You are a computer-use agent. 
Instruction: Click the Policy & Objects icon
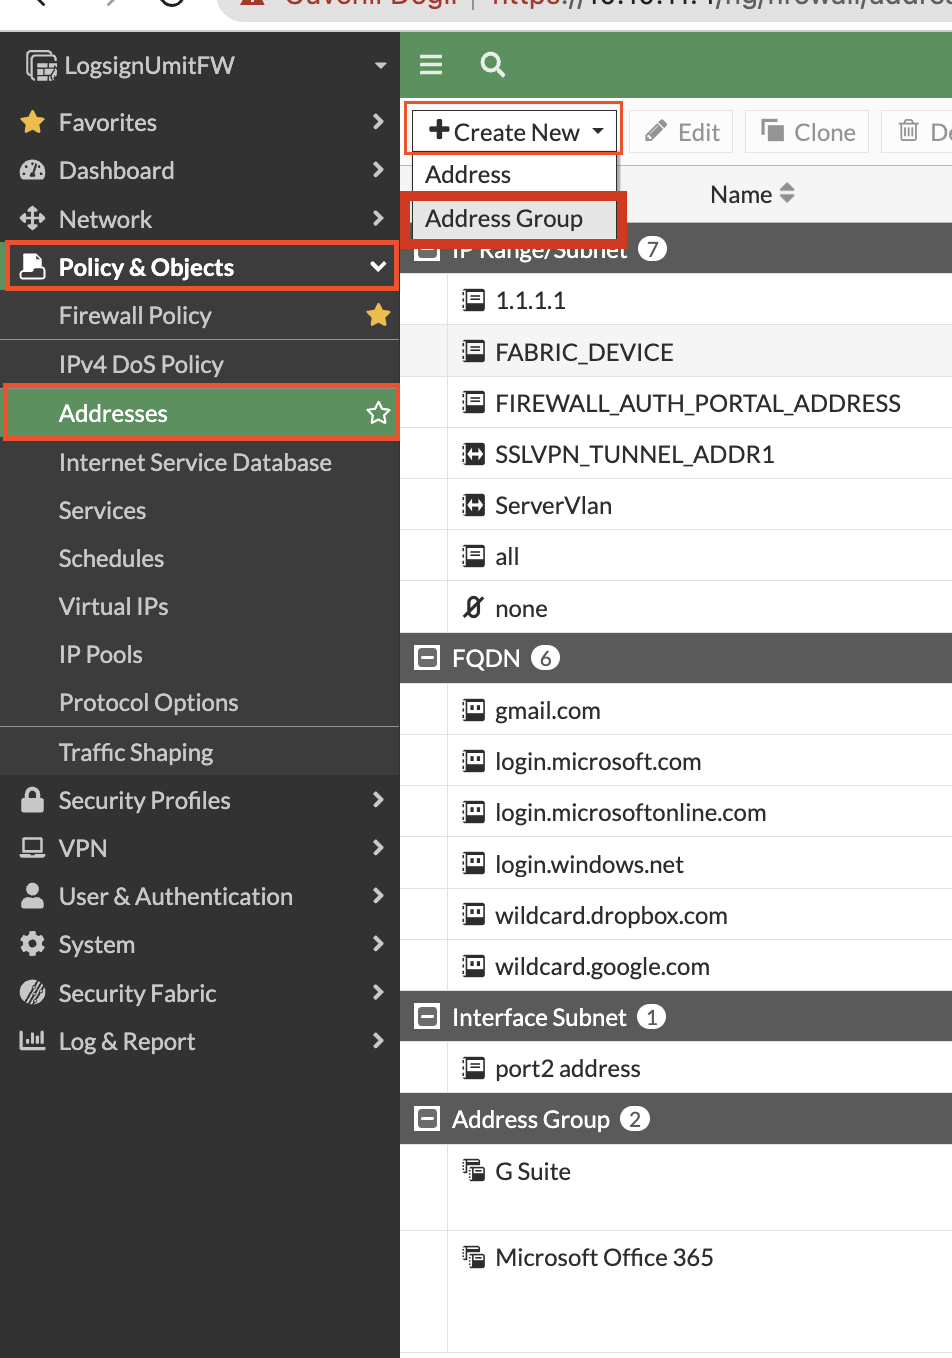point(33,266)
